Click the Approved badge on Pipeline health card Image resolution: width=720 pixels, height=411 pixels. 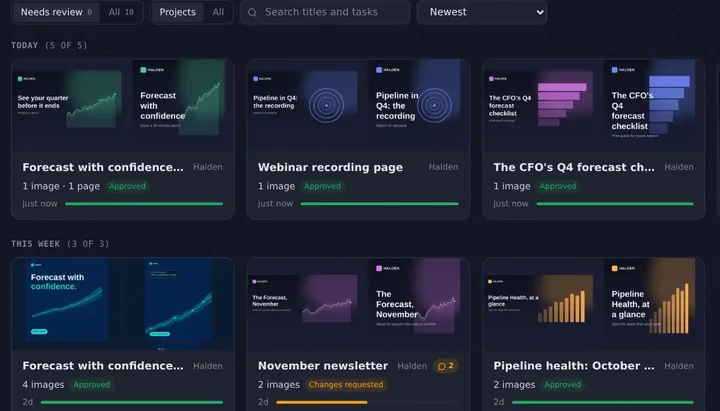(562, 385)
